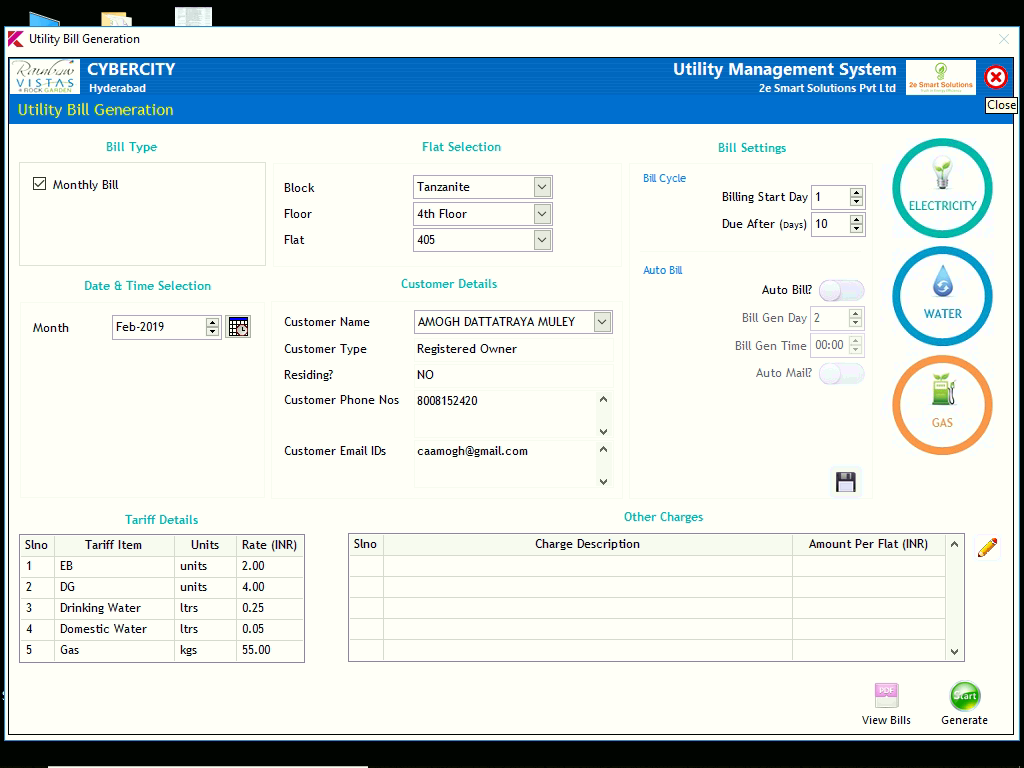This screenshot has height=768, width=1024.
Task: Click the Registered Owner customer type field
Action: pos(513,349)
